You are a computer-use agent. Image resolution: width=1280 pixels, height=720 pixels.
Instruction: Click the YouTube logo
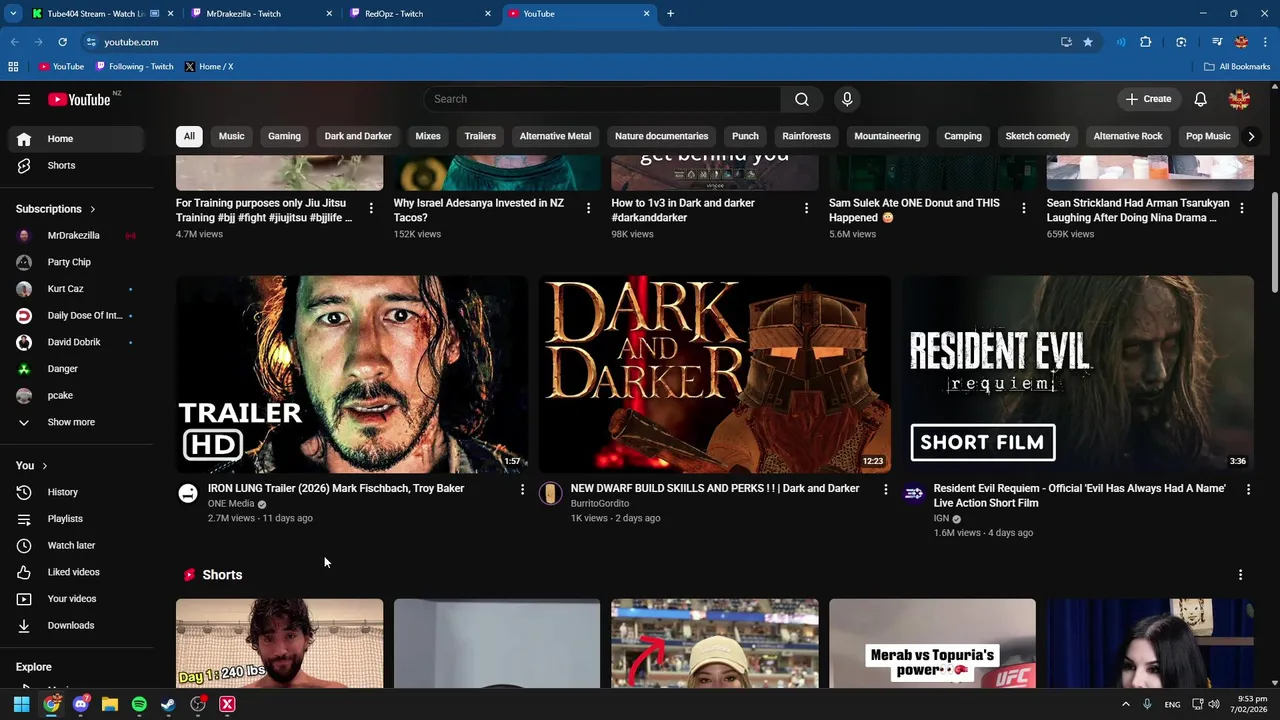(79, 99)
